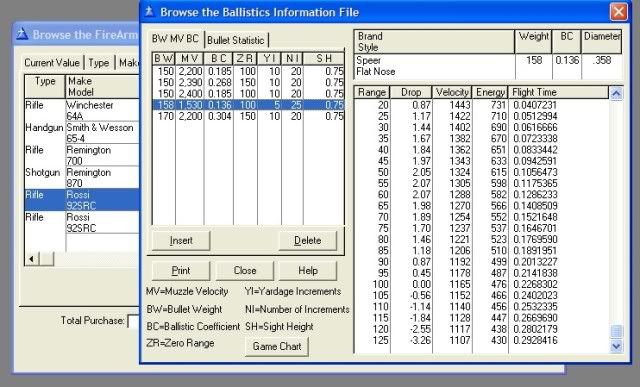The height and width of the screenshot is (387, 640).
Task: Click the Energy column header
Action: pos(490,92)
